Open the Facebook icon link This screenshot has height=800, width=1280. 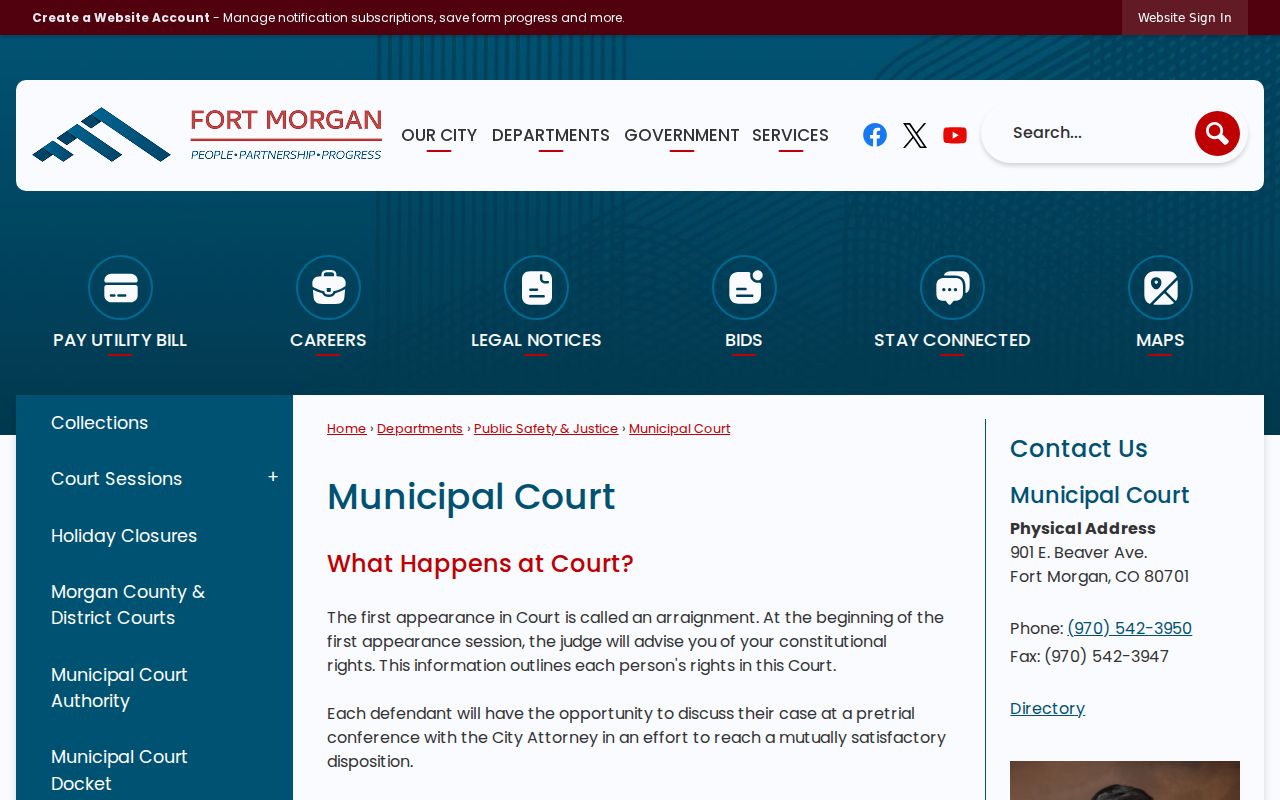(x=875, y=135)
